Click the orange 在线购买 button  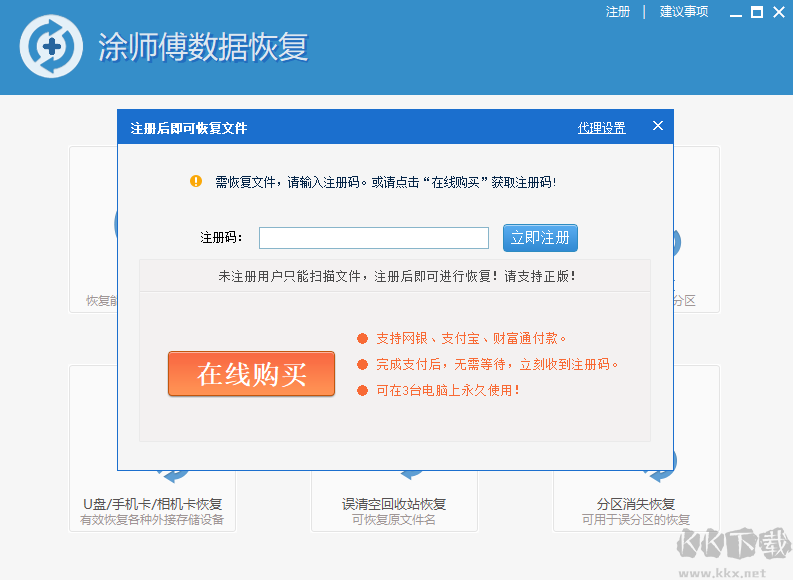pyautogui.click(x=251, y=374)
